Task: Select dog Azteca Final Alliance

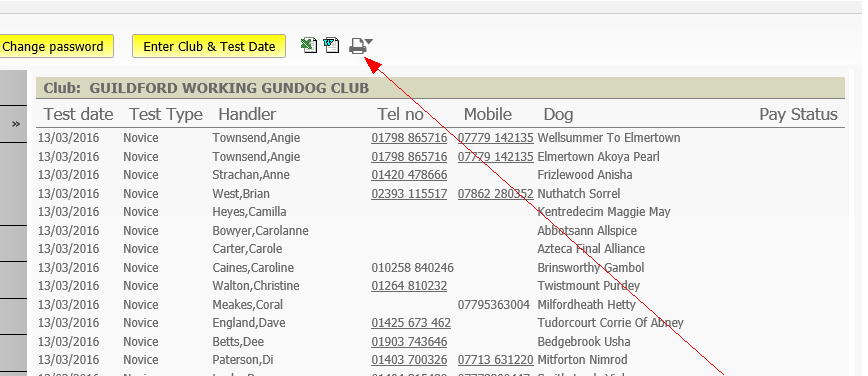Action: [x=591, y=249]
